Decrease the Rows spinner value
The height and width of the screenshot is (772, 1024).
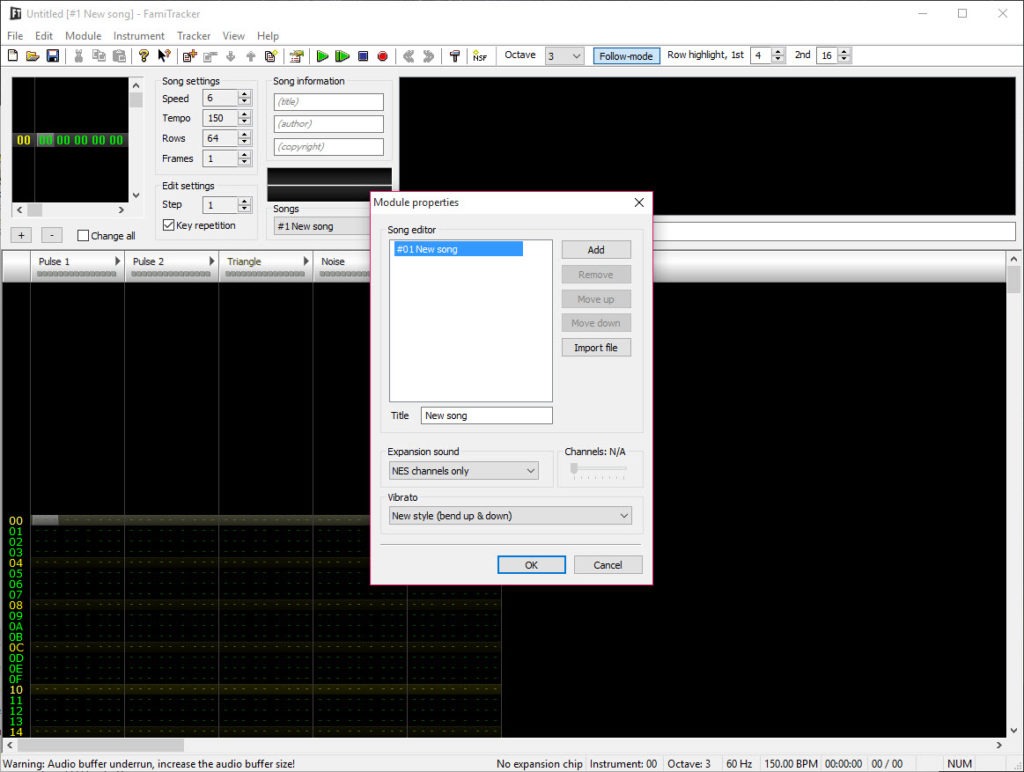tap(244, 142)
